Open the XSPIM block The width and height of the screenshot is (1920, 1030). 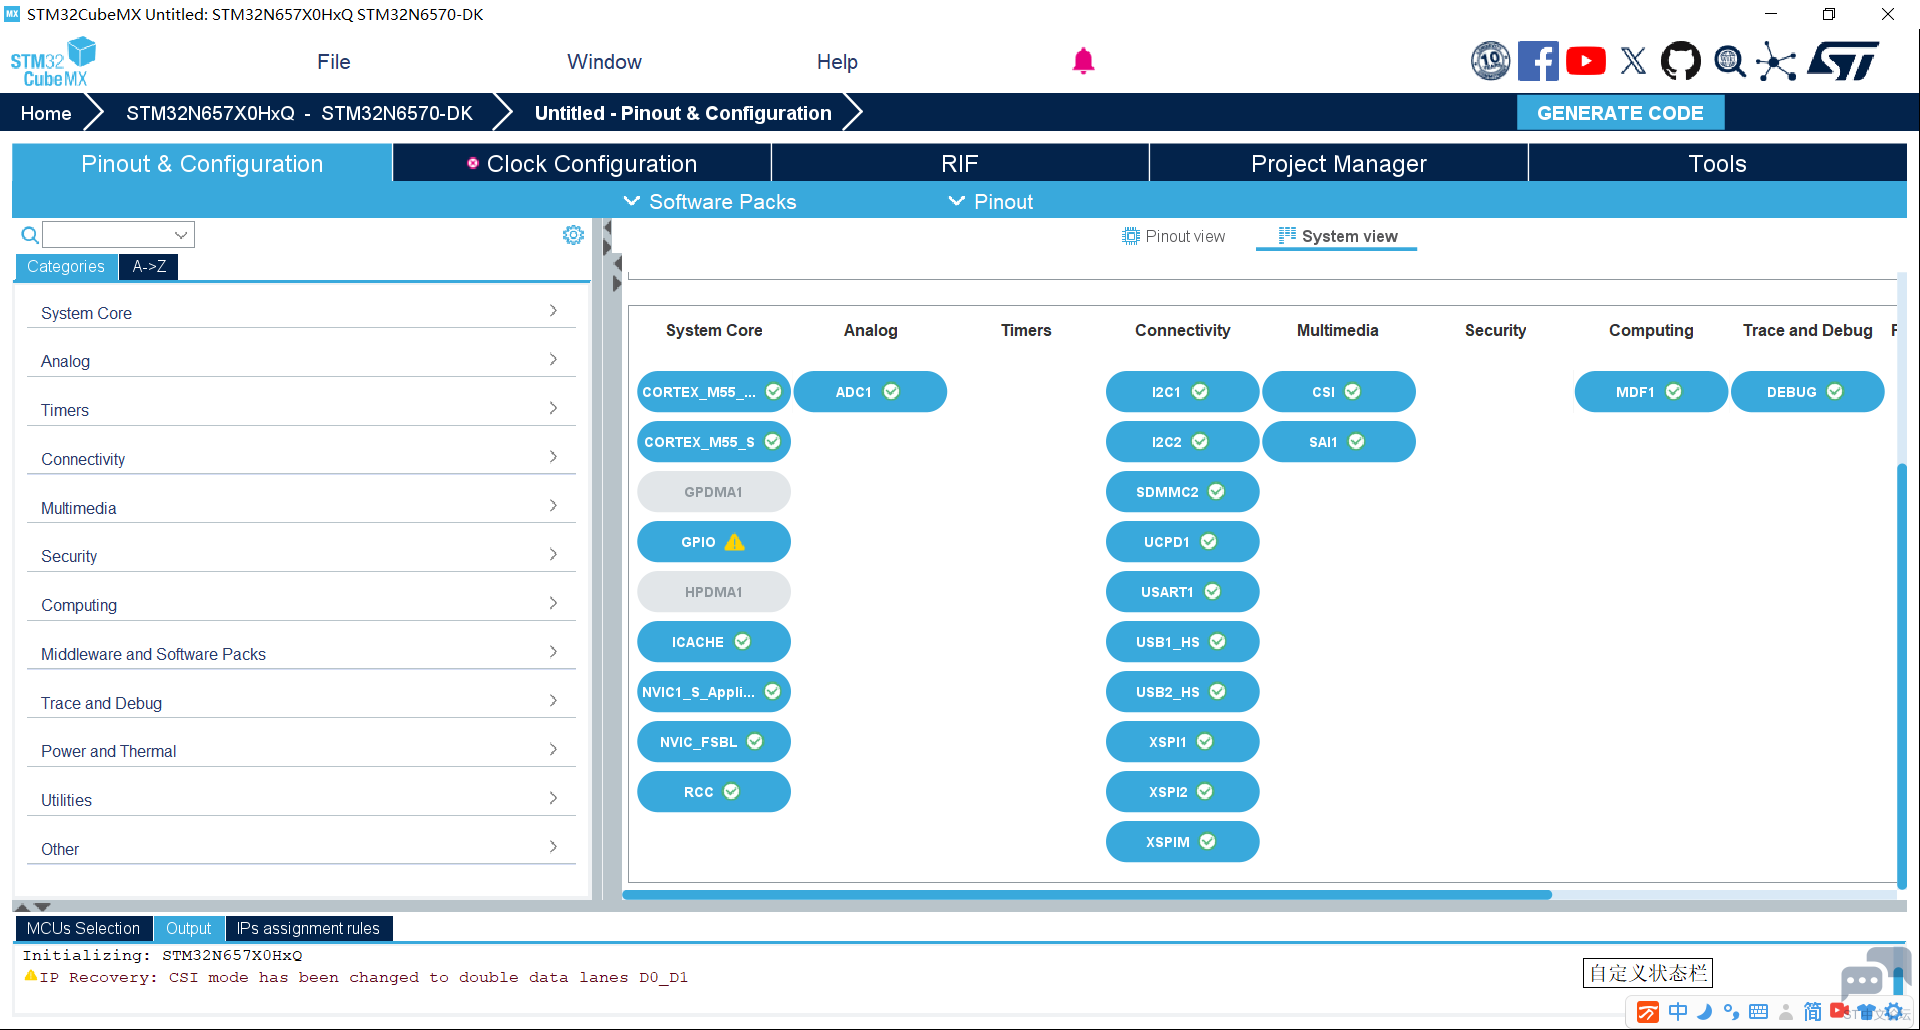point(1182,842)
